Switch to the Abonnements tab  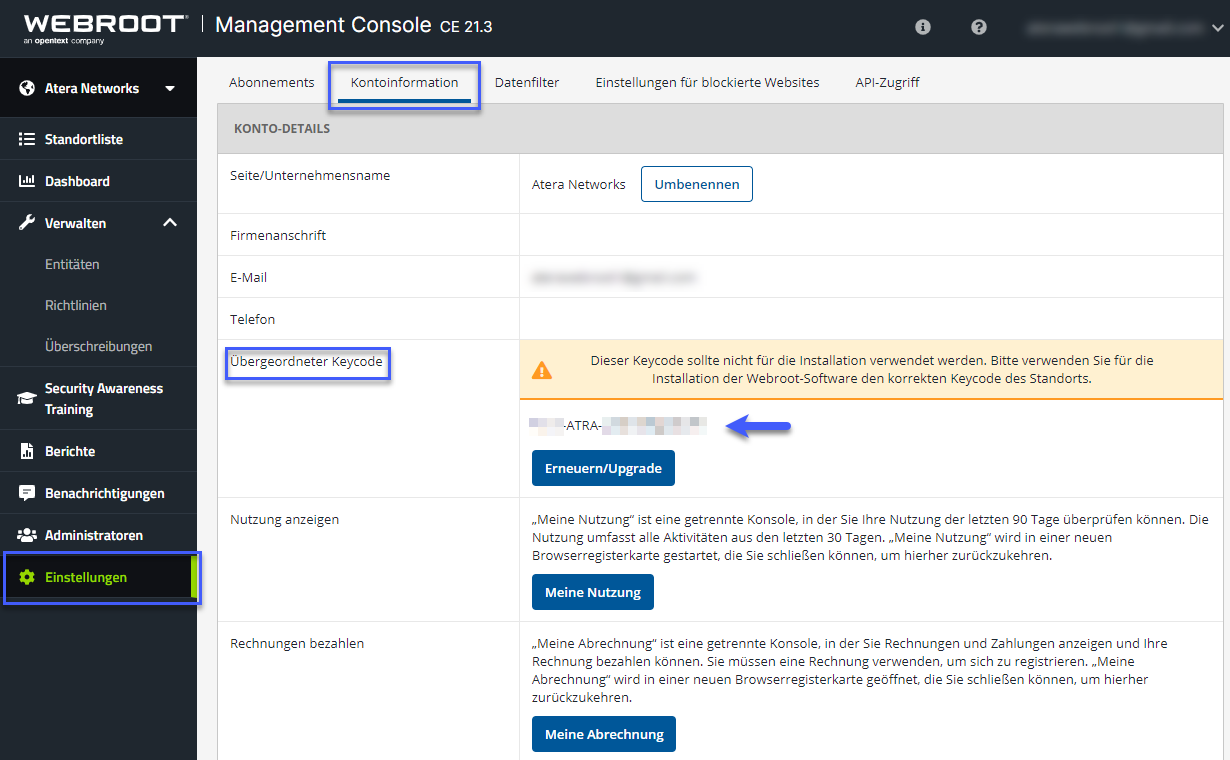point(272,82)
